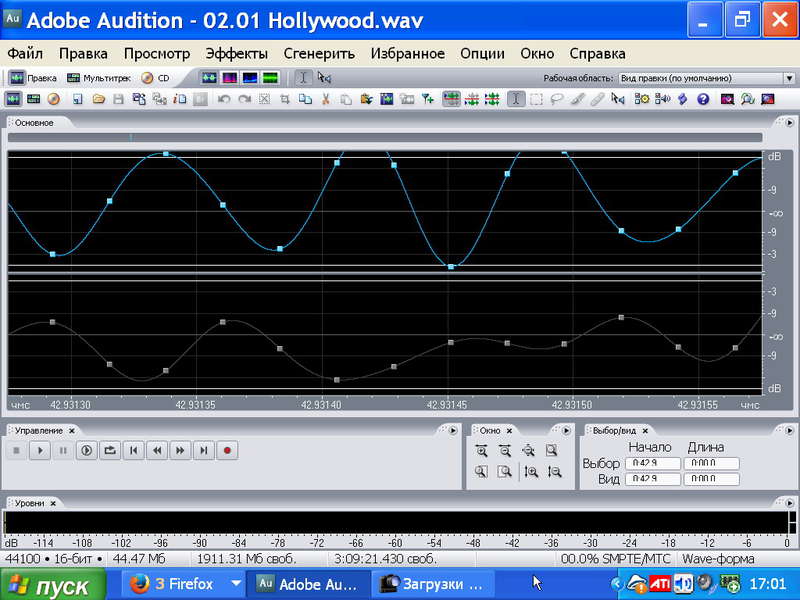Click the Crop tool icon

coord(285,99)
